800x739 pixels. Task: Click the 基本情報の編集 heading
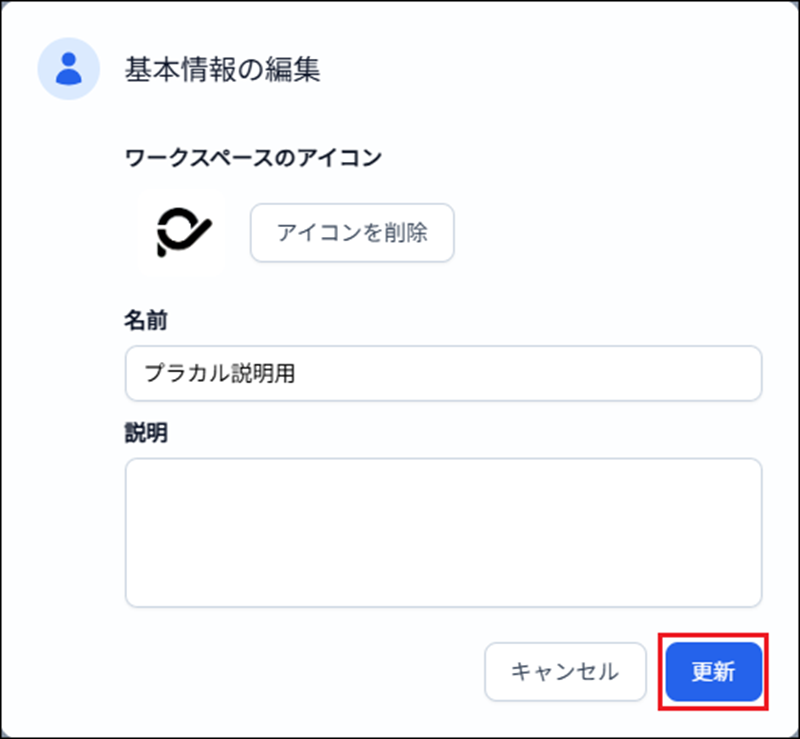coord(222,70)
